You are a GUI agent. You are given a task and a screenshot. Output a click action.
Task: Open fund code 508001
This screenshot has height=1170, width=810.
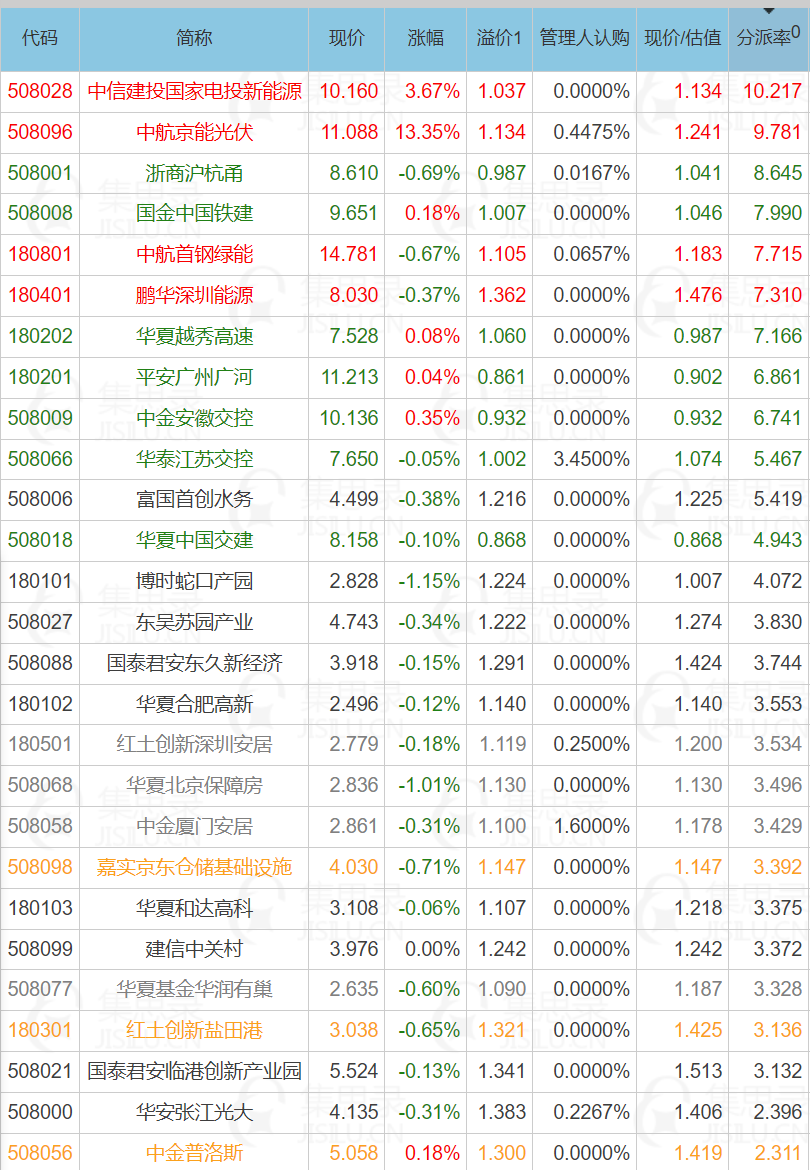point(40,173)
